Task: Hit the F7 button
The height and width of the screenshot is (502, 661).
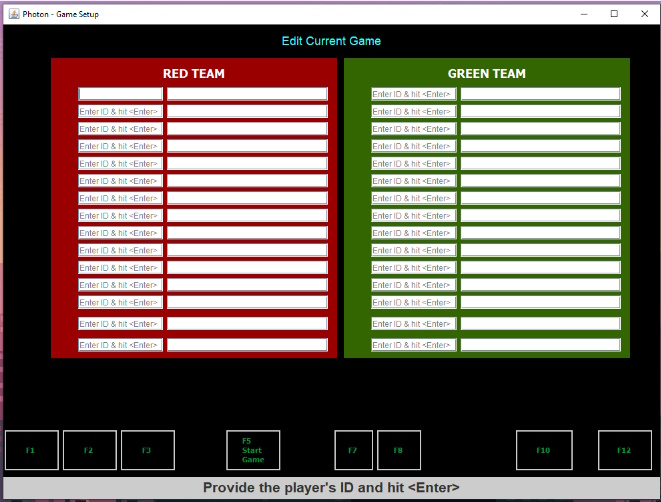Action: 353,450
